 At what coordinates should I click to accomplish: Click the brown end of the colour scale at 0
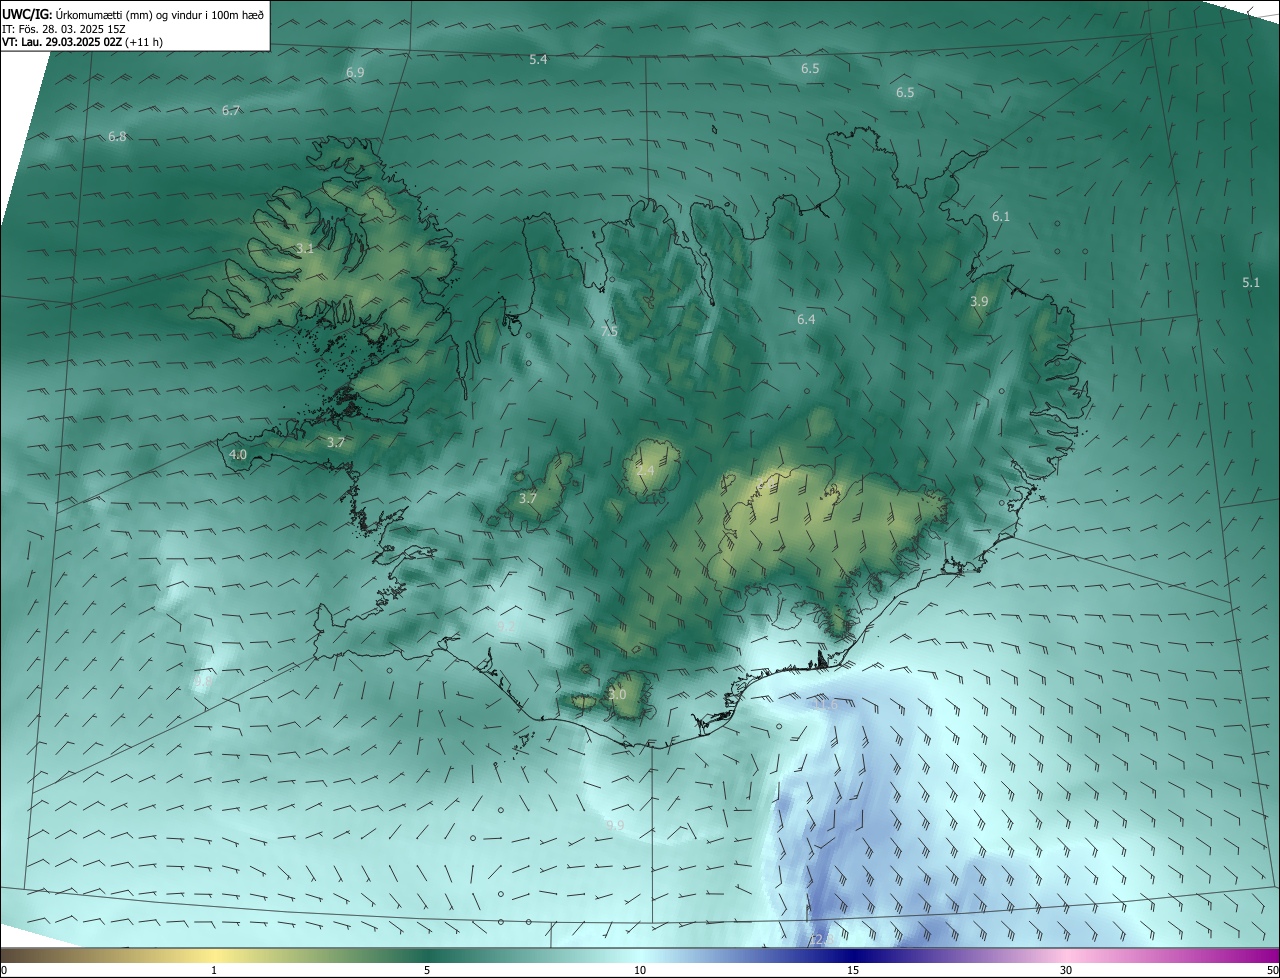pyautogui.click(x=4, y=956)
